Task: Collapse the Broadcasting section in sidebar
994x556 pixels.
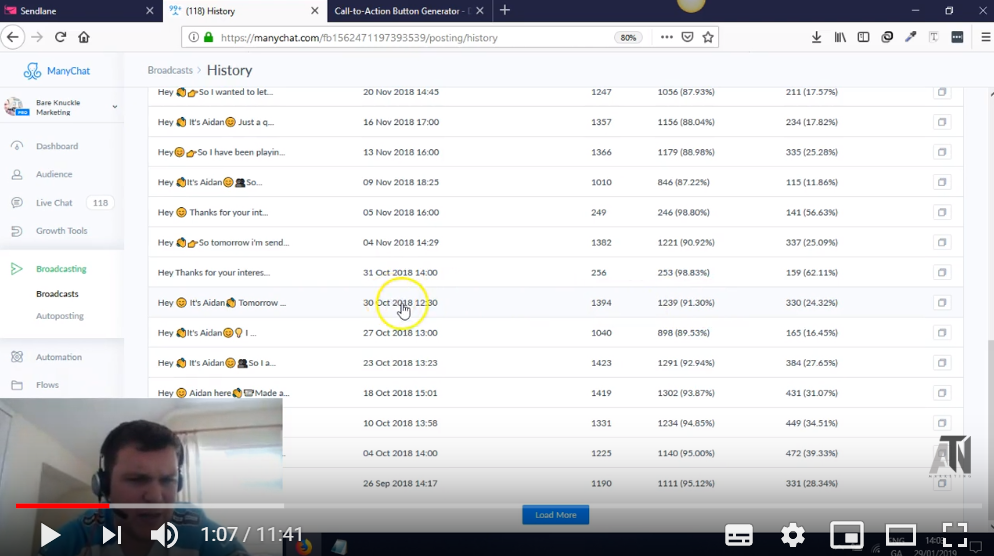Action: (61, 269)
